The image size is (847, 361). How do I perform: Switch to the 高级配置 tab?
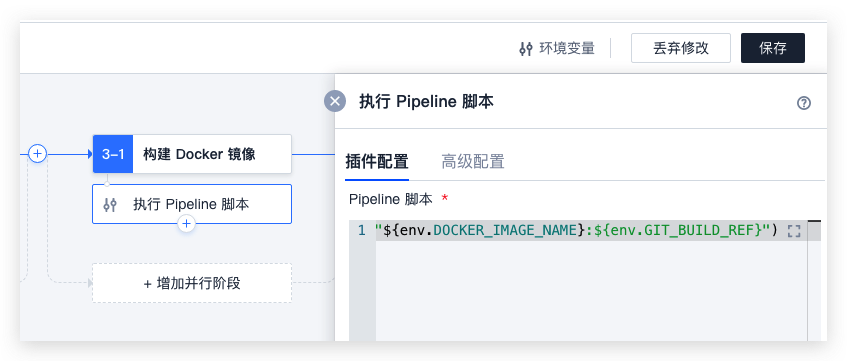(473, 162)
